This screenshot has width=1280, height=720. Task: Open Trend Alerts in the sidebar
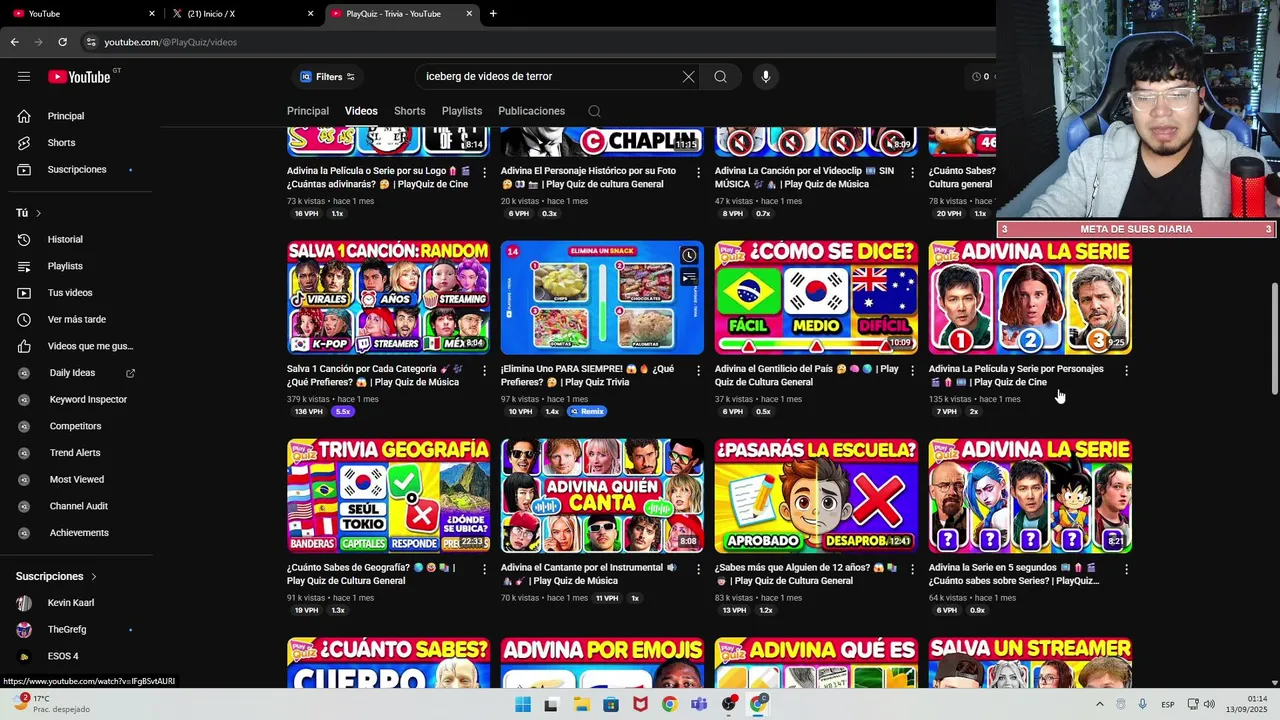coord(76,453)
